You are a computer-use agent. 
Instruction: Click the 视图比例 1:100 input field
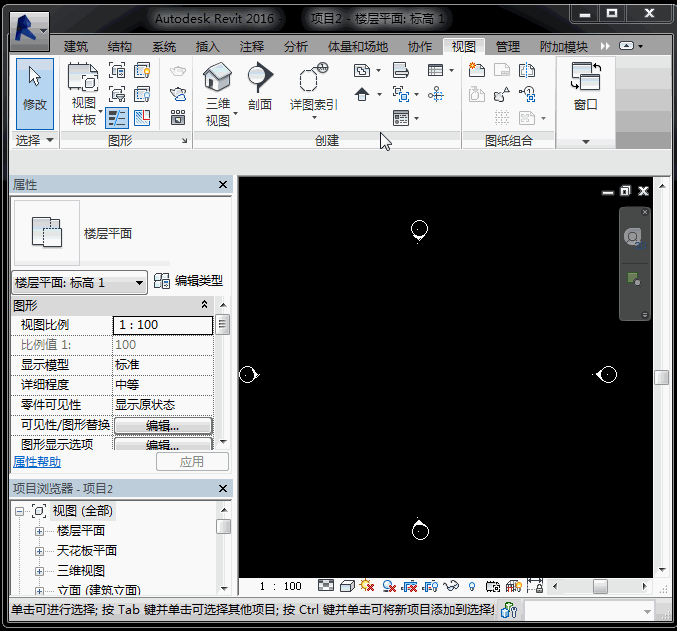[163, 325]
